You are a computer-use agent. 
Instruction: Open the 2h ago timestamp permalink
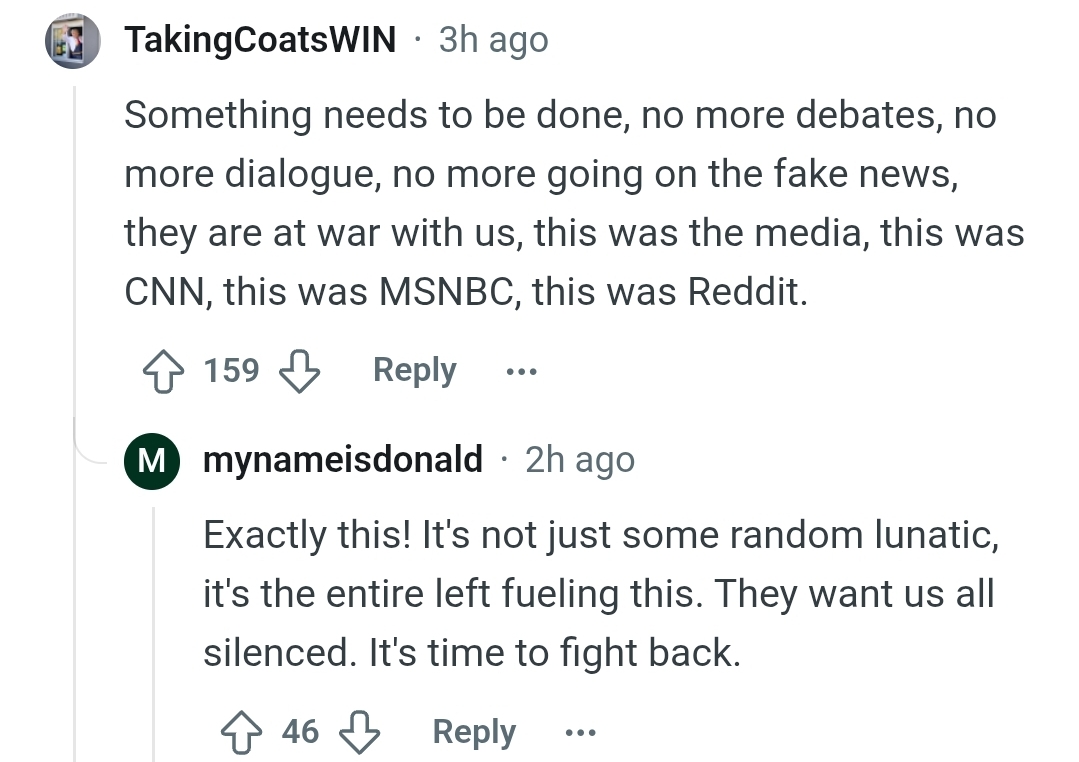click(580, 461)
